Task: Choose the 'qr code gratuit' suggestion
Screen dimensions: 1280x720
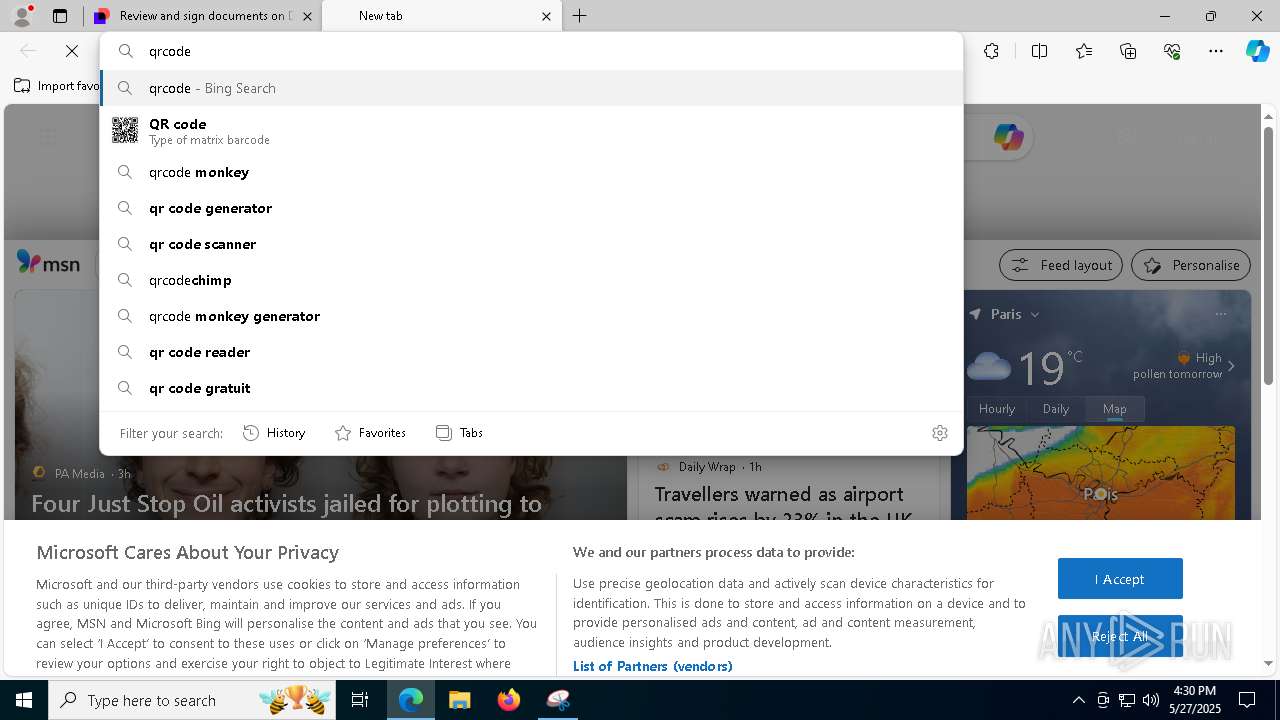Action: point(531,388)
